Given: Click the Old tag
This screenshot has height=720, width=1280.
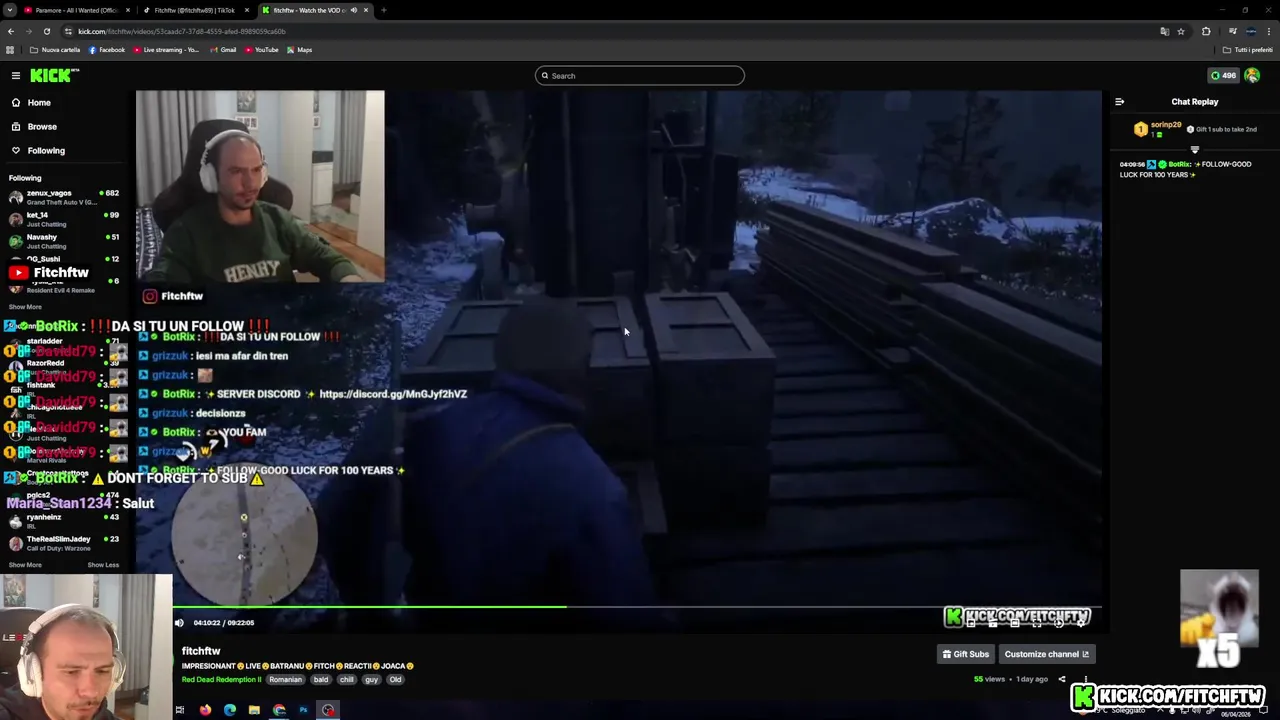Looking at the screenshot, I should pyautogui.click(x=395, y=680).
